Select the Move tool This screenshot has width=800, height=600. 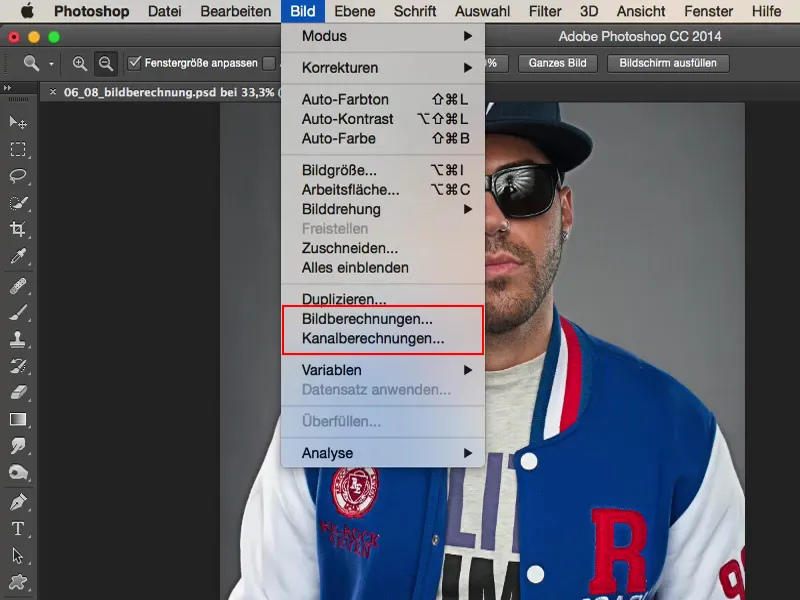pyautogui.click(x=18, y=122)
